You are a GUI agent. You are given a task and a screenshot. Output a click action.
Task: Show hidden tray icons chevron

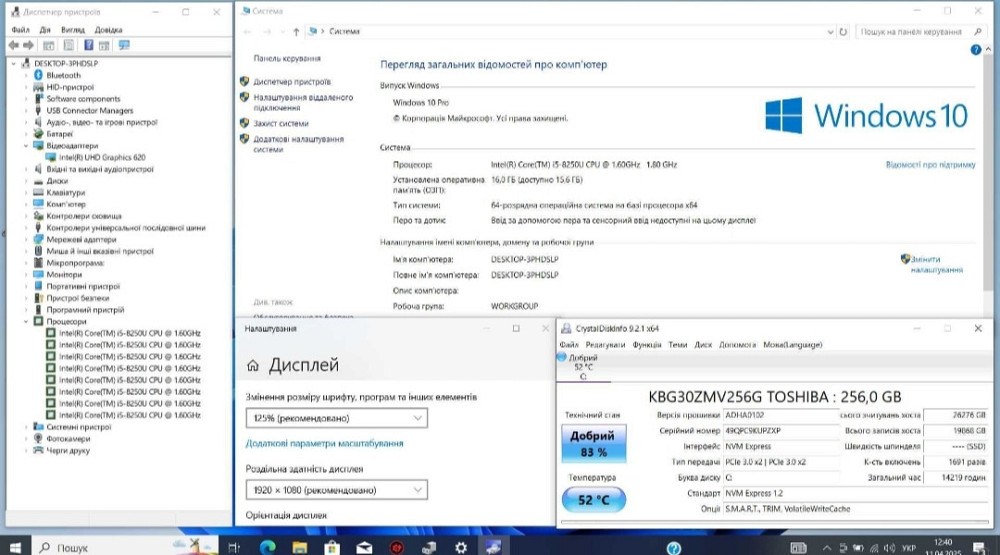827,548
